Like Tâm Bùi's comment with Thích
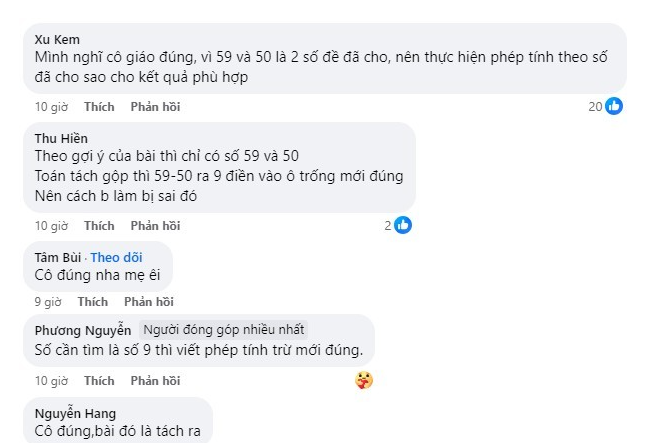The width and height of the screenshot is (659, 443). point(93,302)
